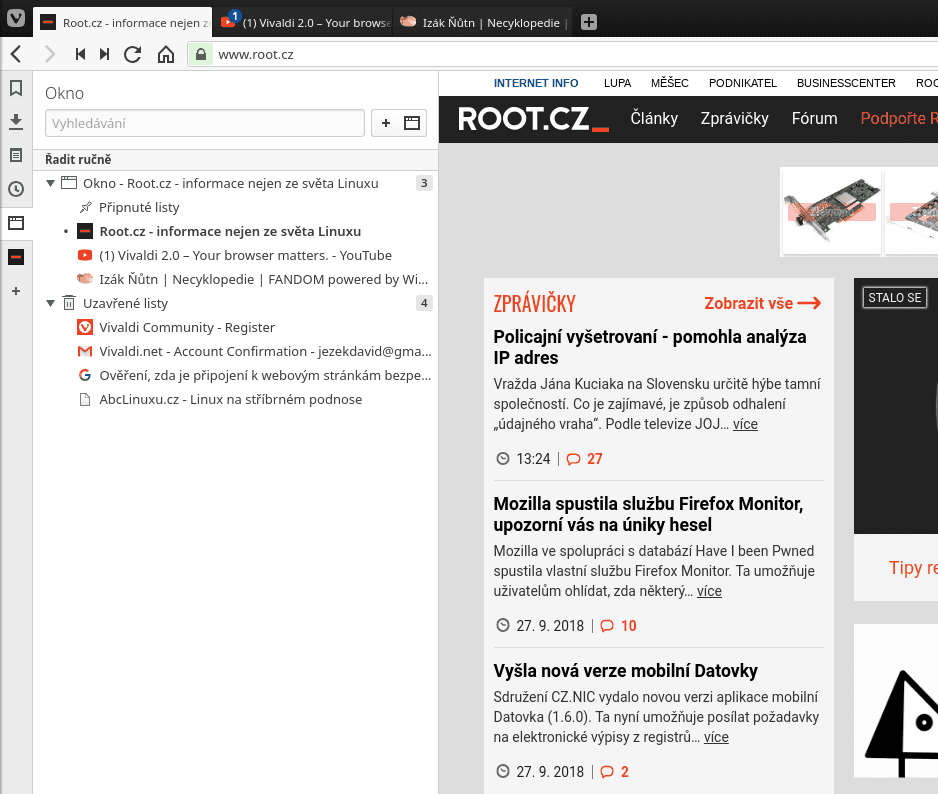
Task: Collapse the Uzavřené listy section
Action: (50, 303)
